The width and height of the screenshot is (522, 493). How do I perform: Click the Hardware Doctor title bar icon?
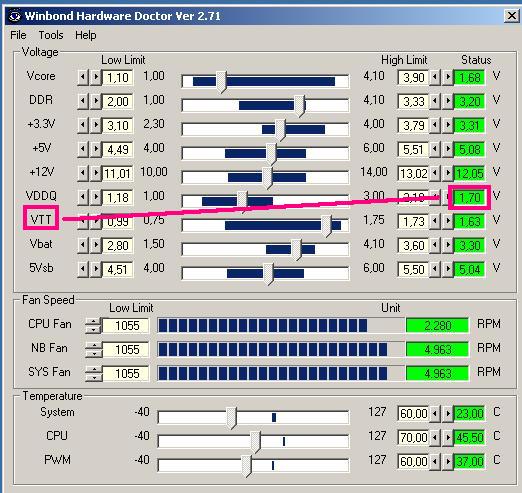(x=15, y=16)
